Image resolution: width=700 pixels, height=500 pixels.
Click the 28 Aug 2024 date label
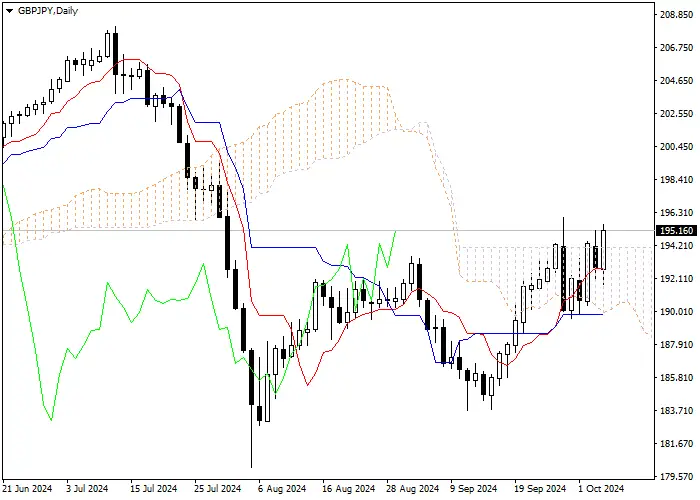(413, 489)
